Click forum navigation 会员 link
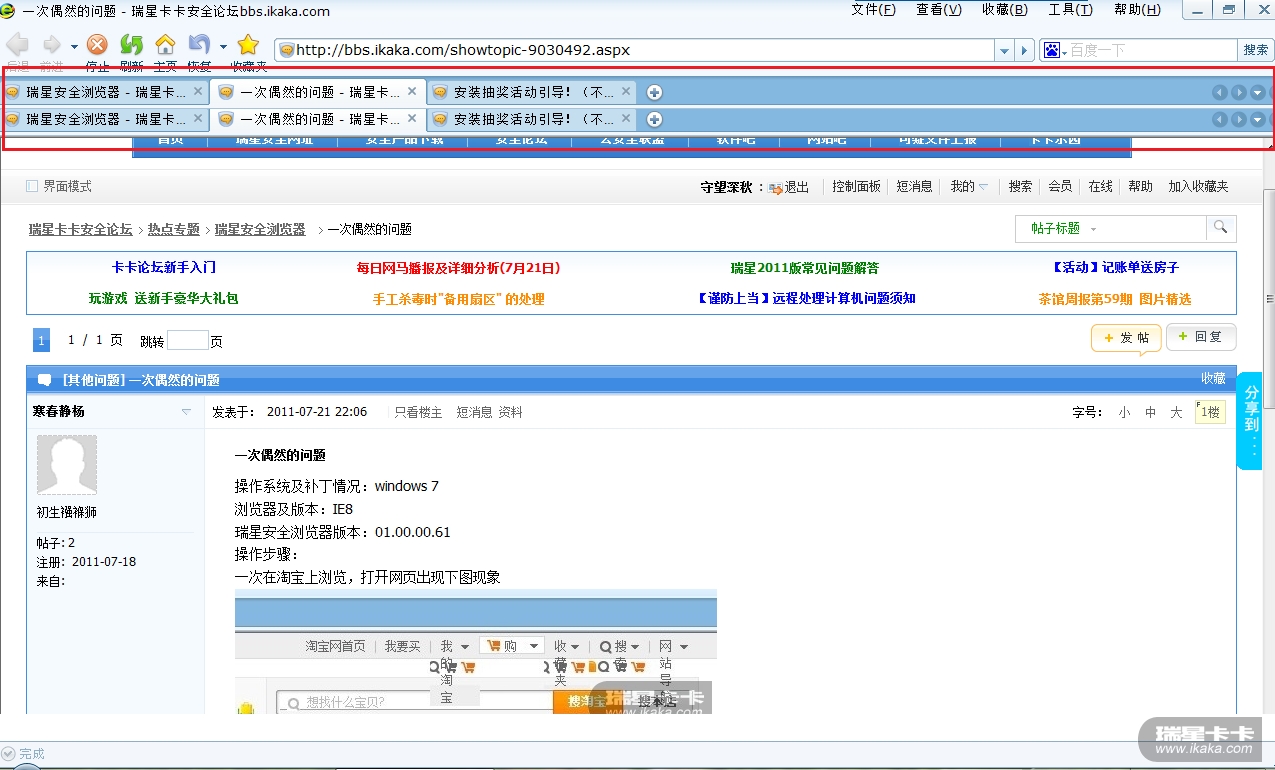This screenshot has width=1275, height=770. (1060, 187)
